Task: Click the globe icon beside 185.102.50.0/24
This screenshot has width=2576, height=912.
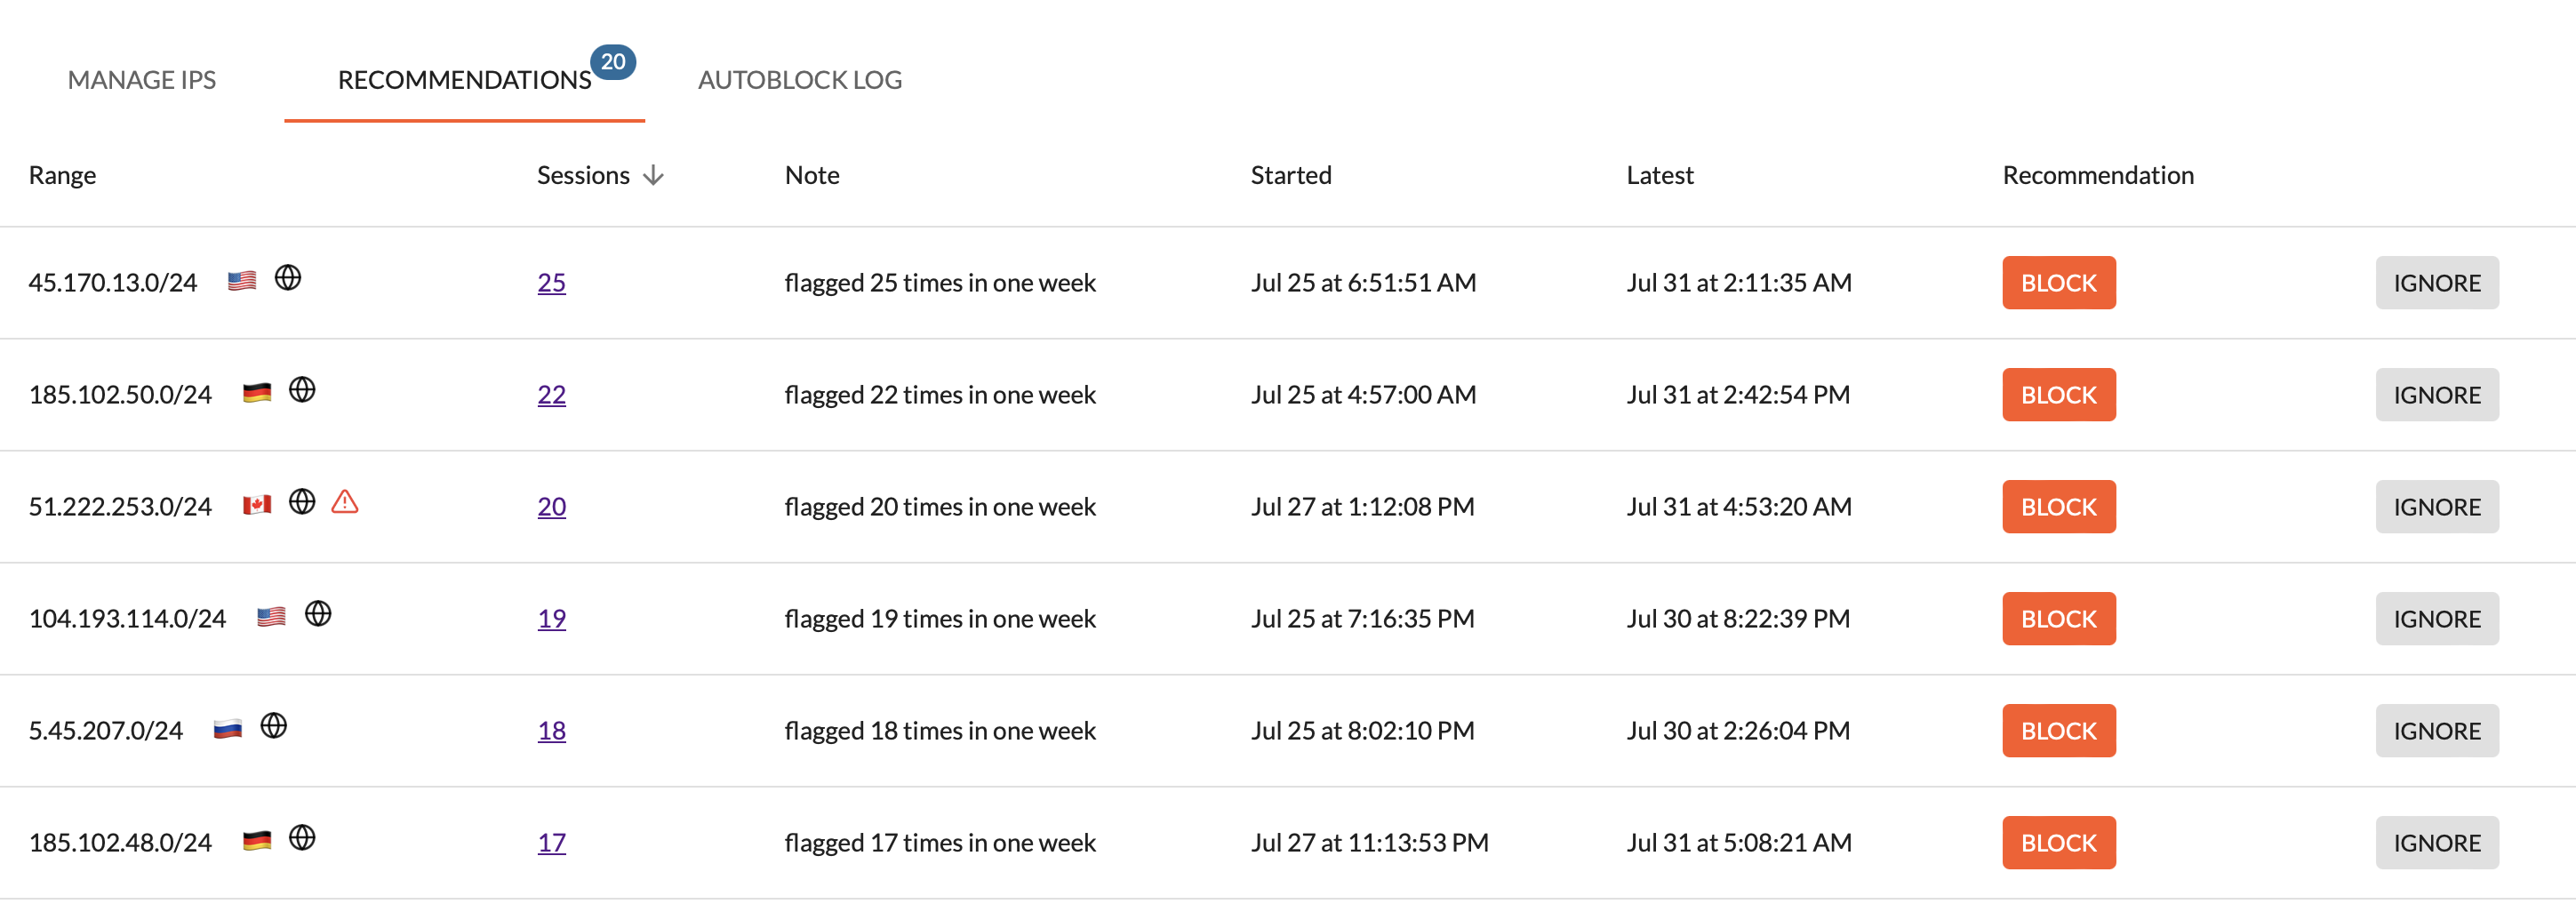Action: tap(302, 389)
